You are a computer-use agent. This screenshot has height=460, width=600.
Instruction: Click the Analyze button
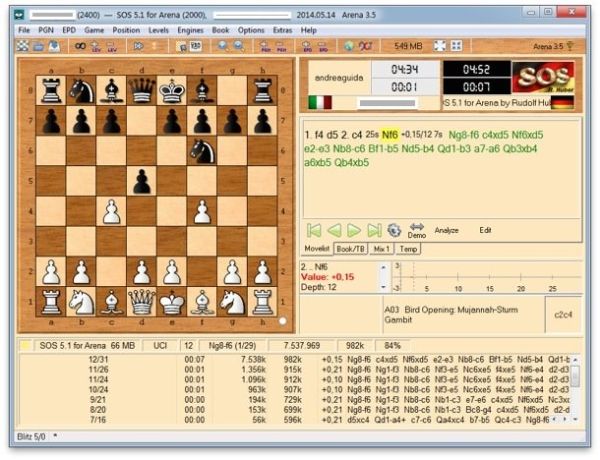tap(446, 230)
